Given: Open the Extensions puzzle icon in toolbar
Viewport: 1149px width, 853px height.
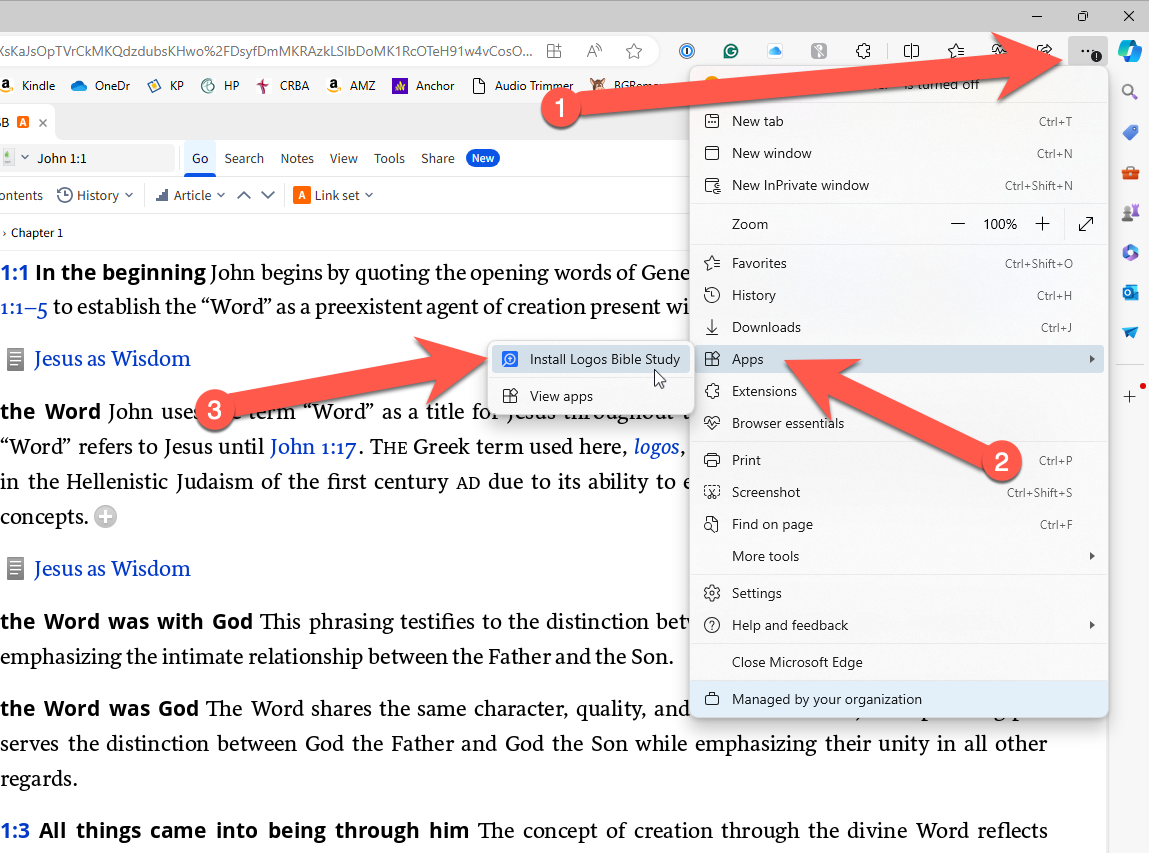Looking at the screenshot, I should point(863,51).
